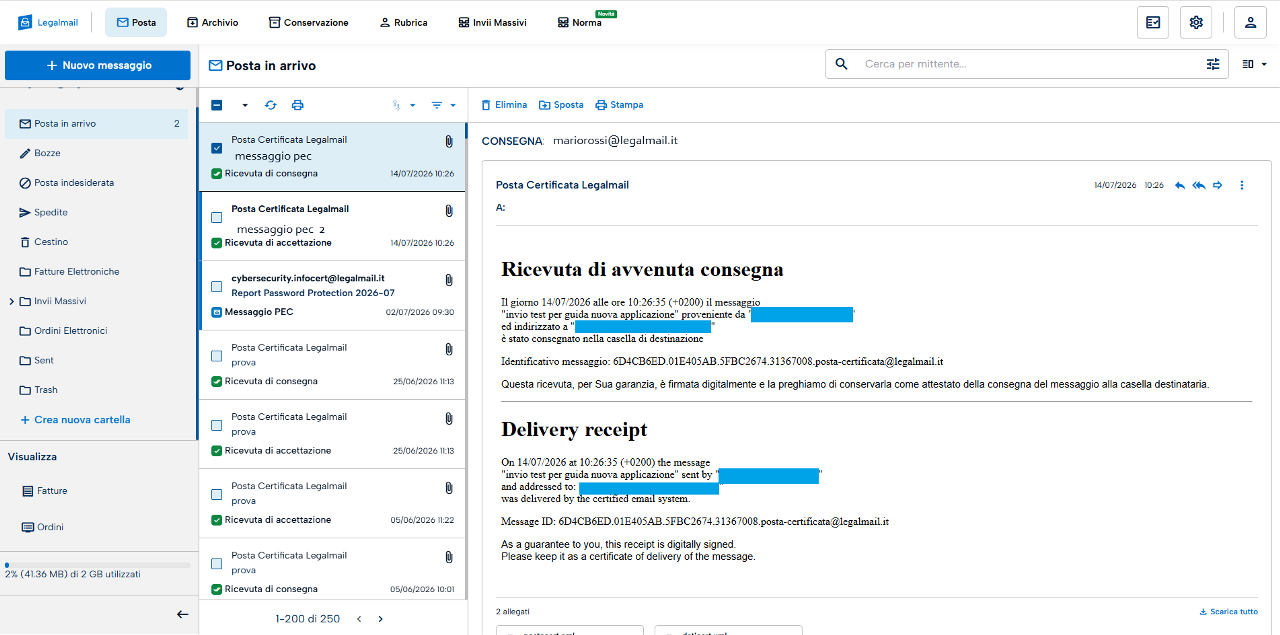This screenshot has width=1280, height=635.
Task: Open the Rubrica tab
Action: tap(403, 22)
